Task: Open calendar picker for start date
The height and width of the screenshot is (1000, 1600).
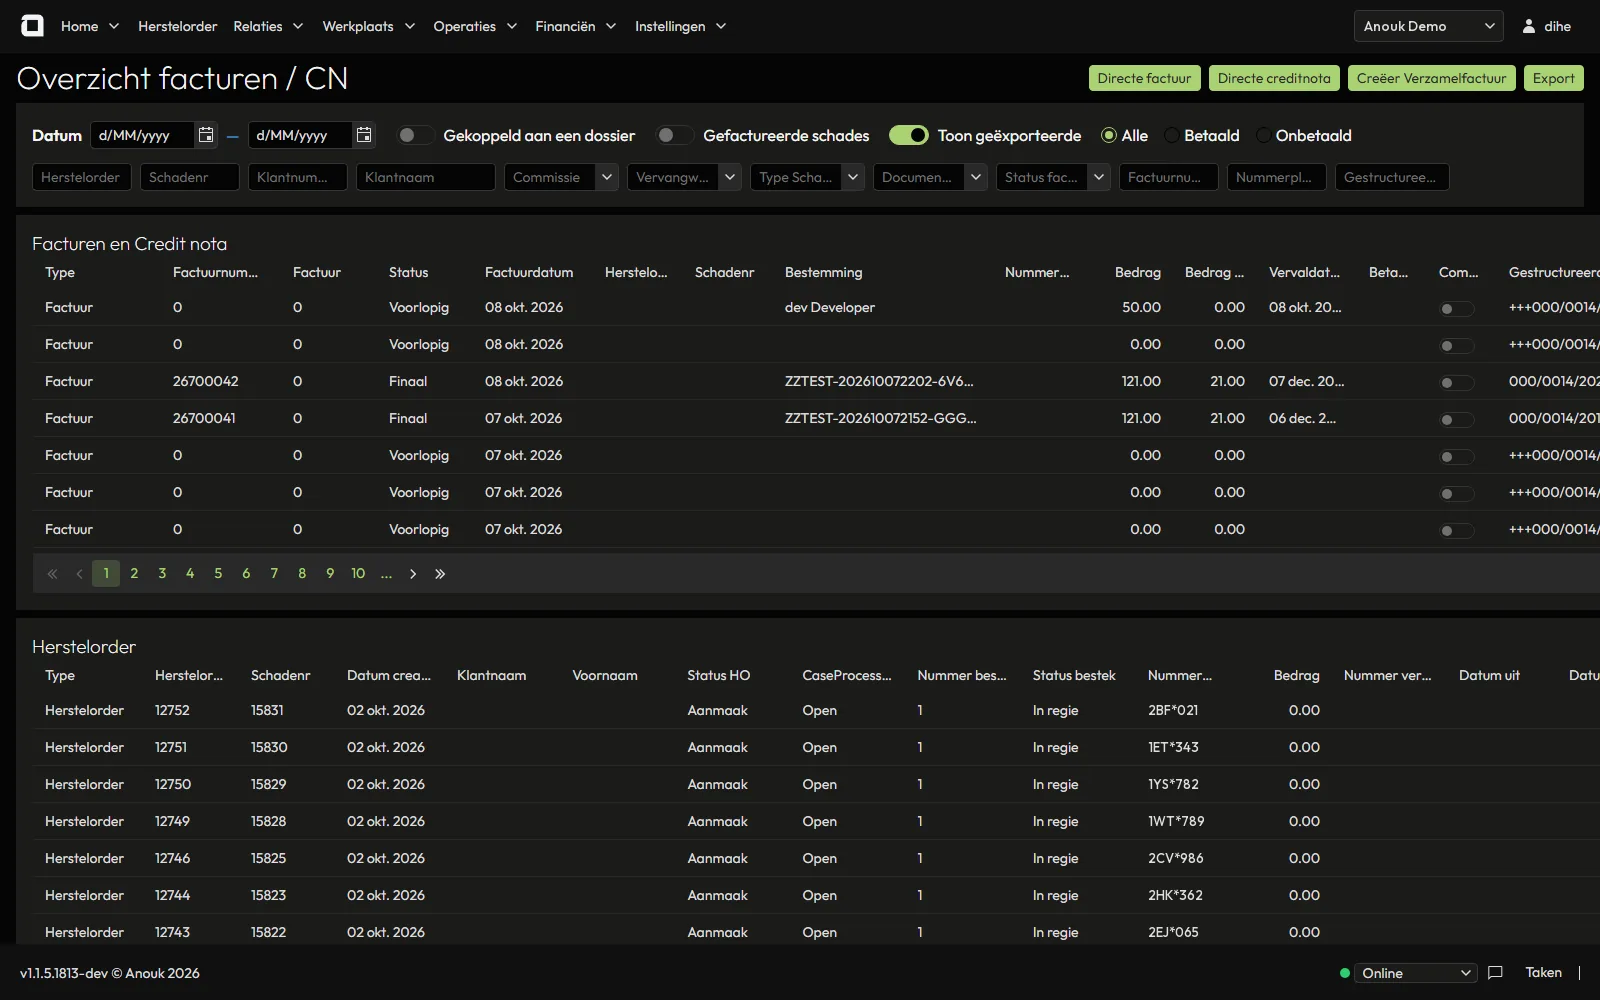Action: 206,135
